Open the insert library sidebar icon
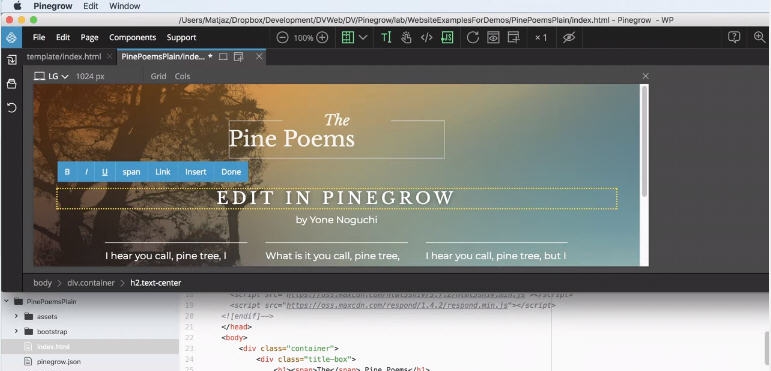The height and width of the screenshot is (371, 771). click(11, 60)
